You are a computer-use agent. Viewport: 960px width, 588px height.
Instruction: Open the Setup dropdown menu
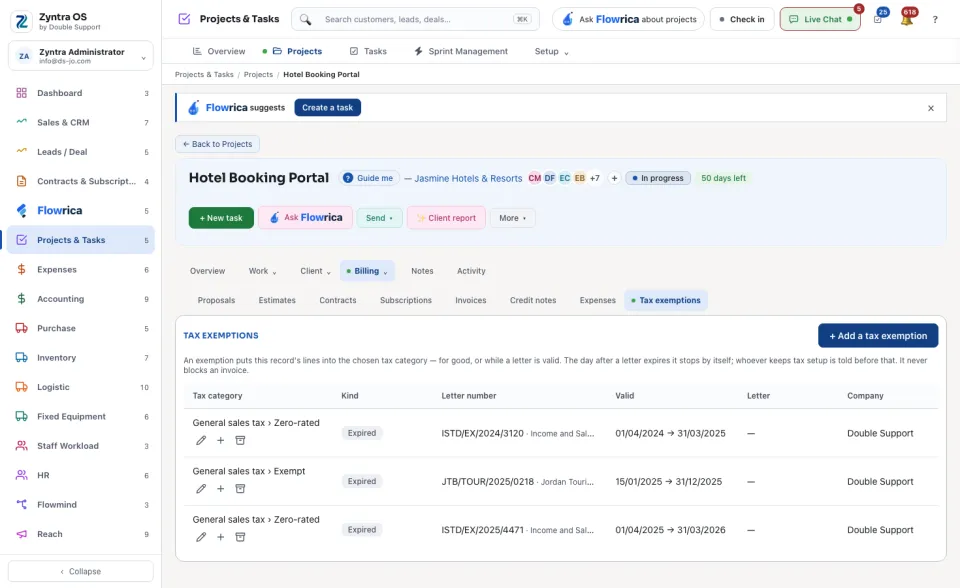[551, 51]
